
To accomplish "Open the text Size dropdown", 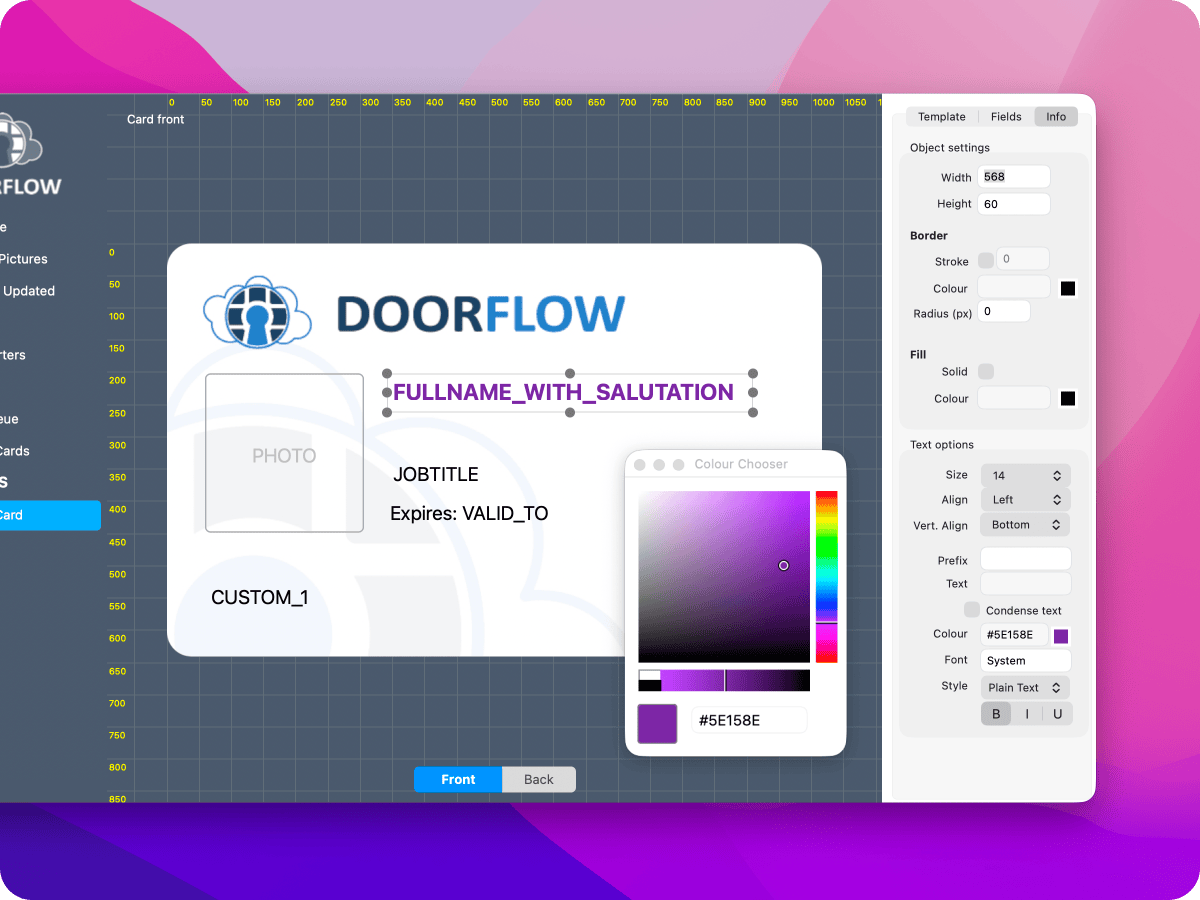I will click(x=1026, y=475).
